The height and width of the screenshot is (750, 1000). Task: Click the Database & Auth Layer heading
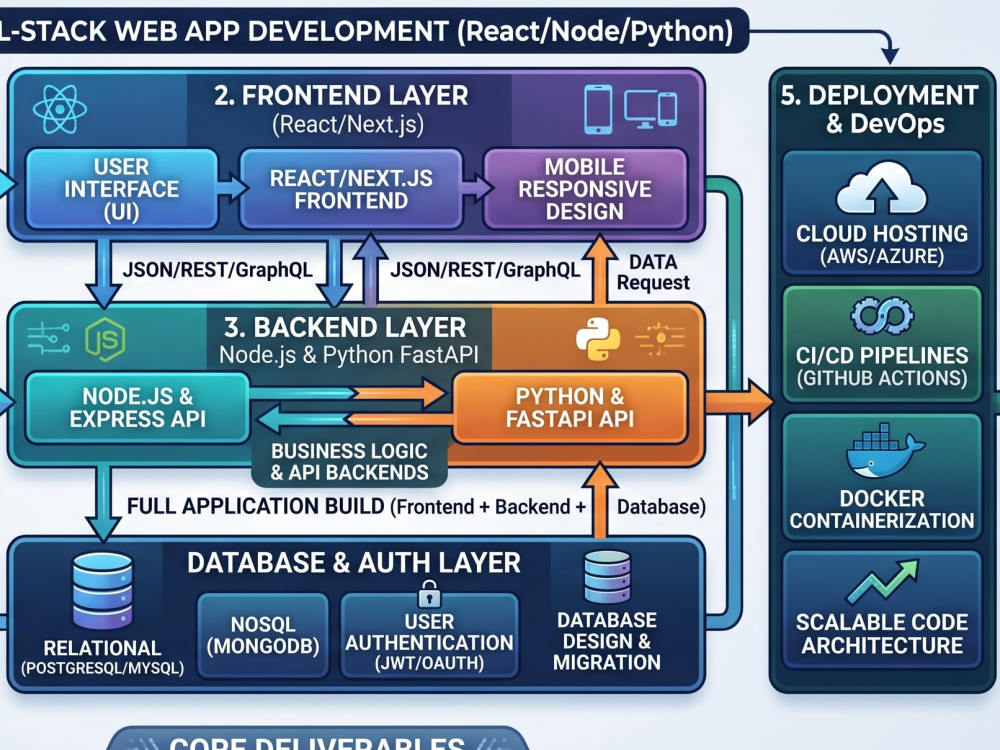pos(354,563)
